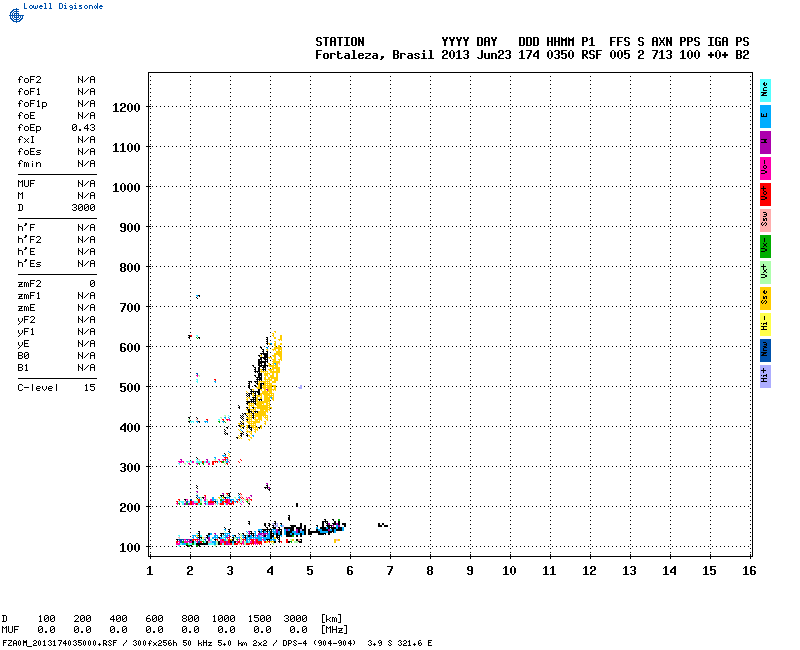The height and width of the screenshot is (650, 800).
Task: Click the B1 parameter label
Action: point(23,368)
